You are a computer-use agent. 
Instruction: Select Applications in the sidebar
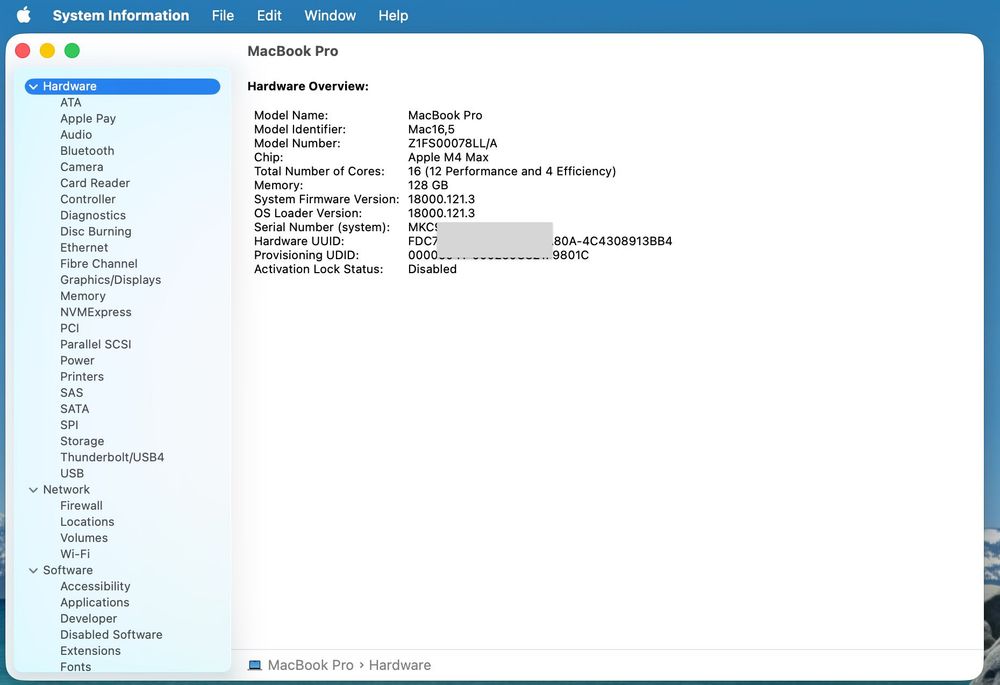click(x=95, y=603)
